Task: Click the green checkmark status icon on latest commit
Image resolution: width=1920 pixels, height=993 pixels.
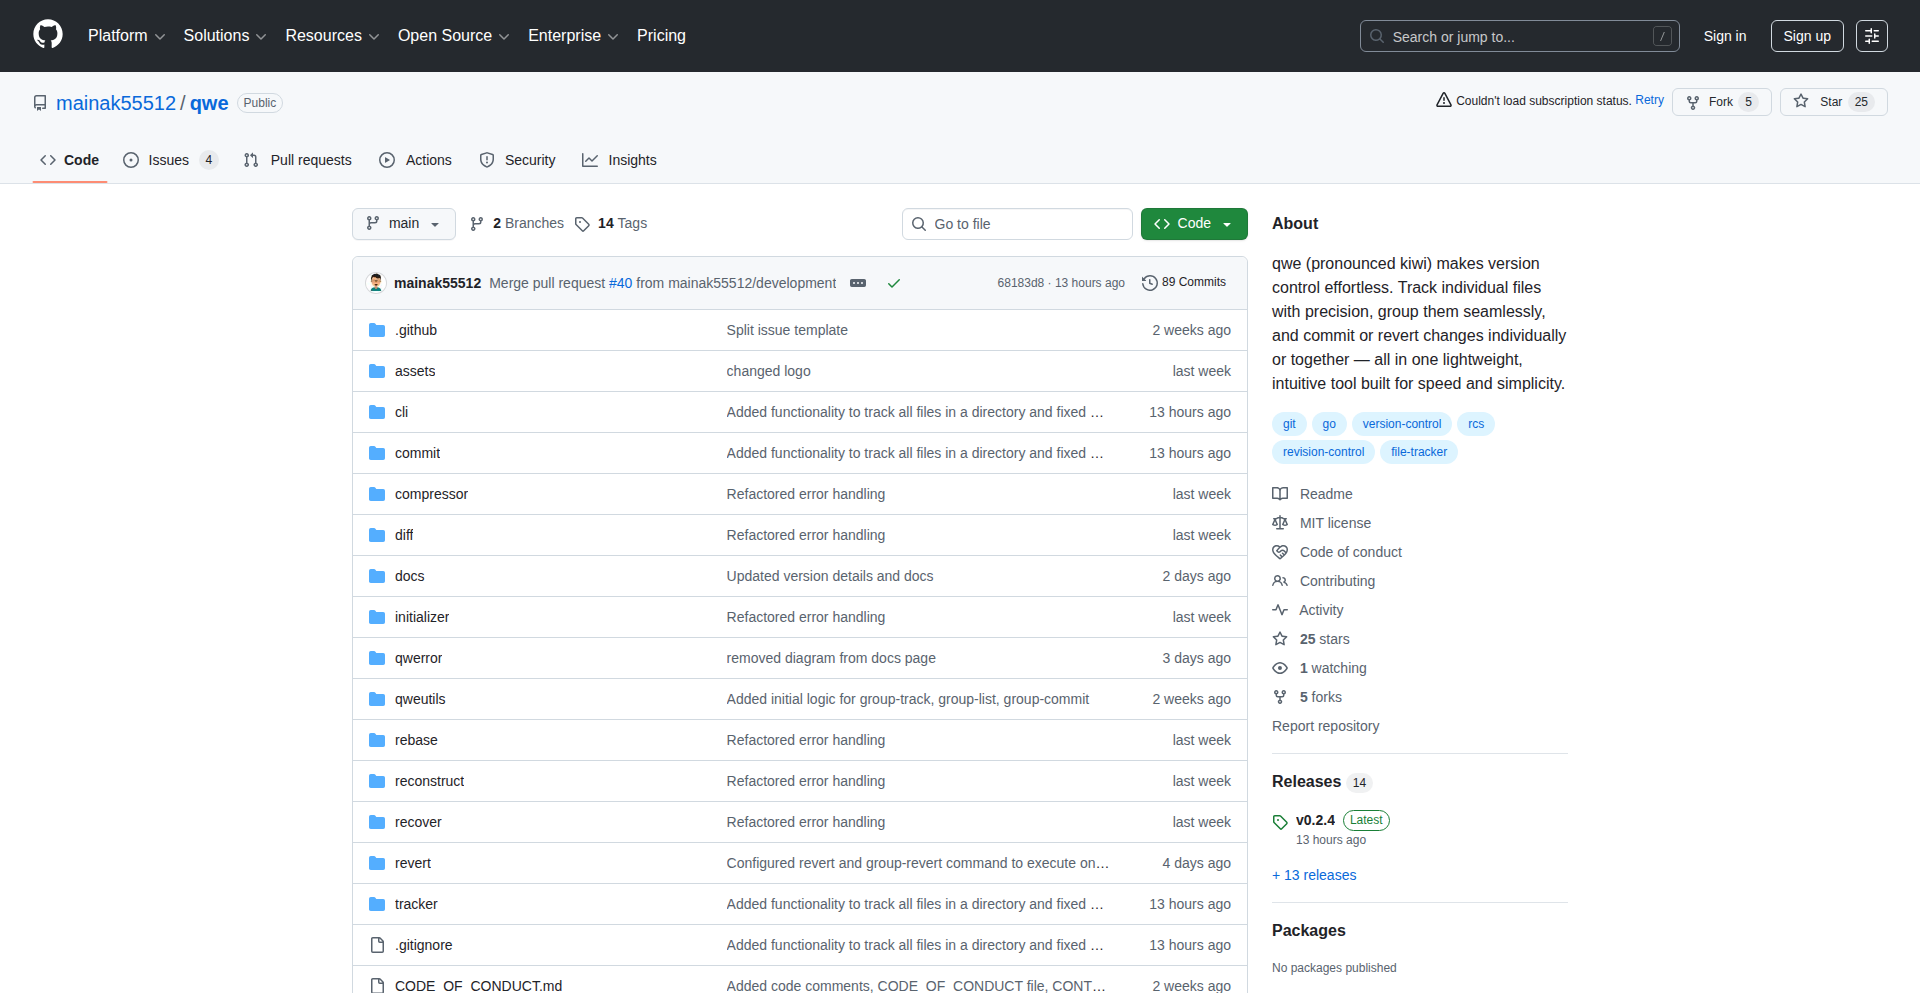Action: [893, 283]
